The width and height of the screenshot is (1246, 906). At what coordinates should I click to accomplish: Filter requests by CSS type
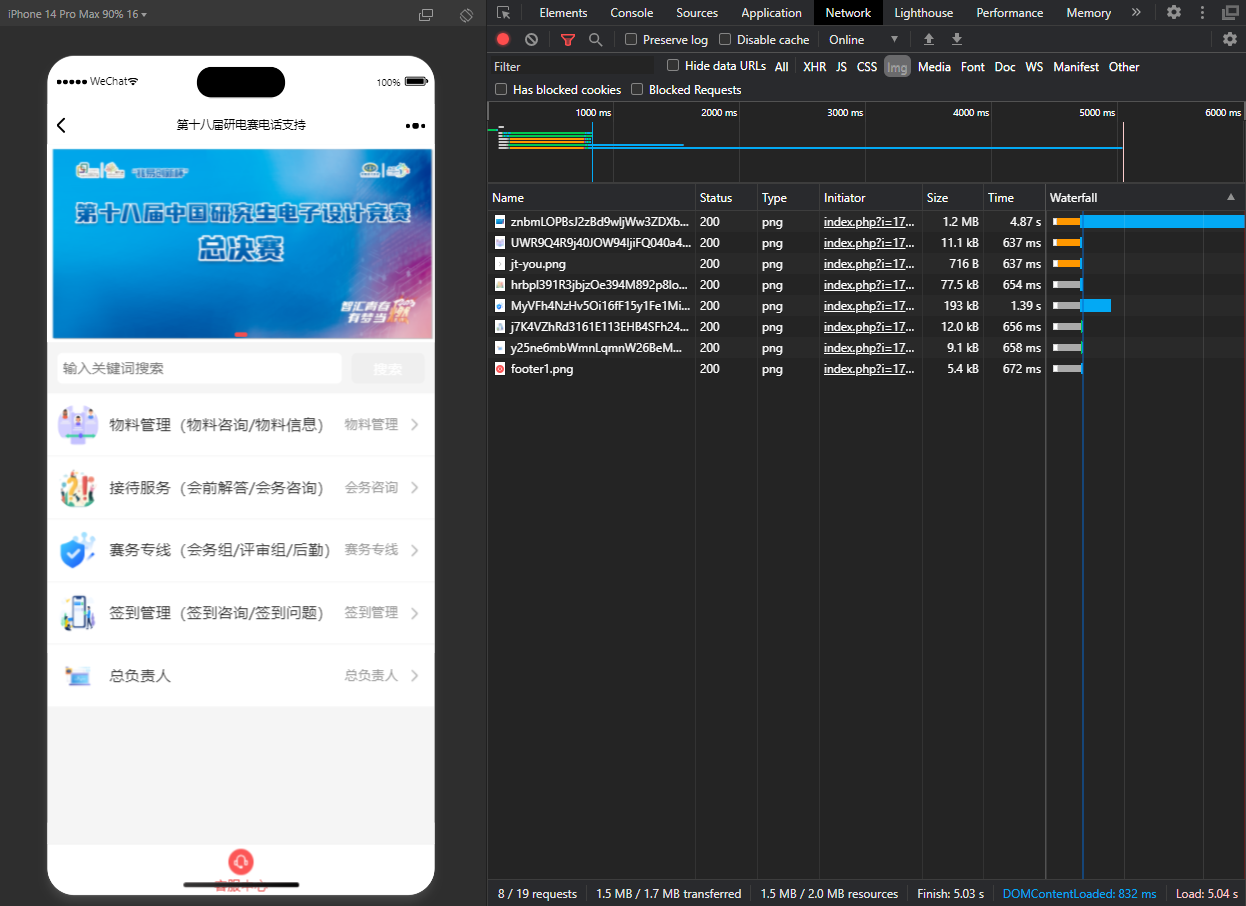867,67
